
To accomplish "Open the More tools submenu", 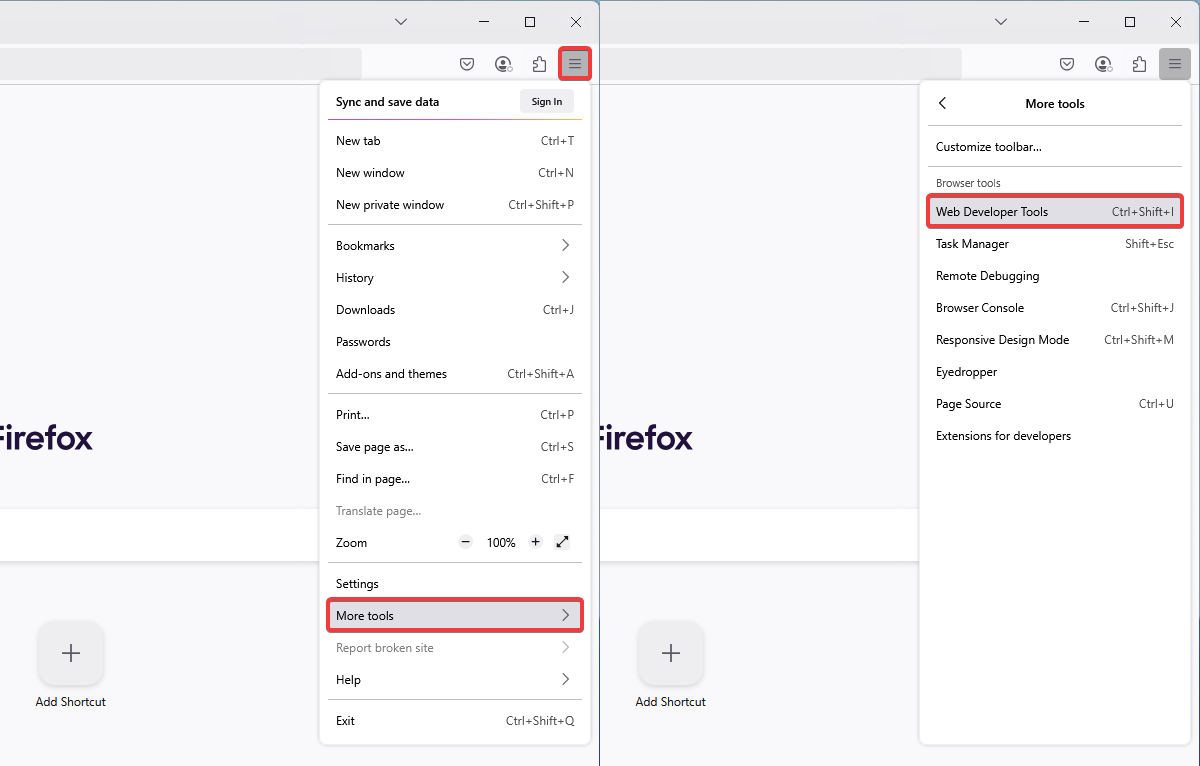I will coord(455,616).
